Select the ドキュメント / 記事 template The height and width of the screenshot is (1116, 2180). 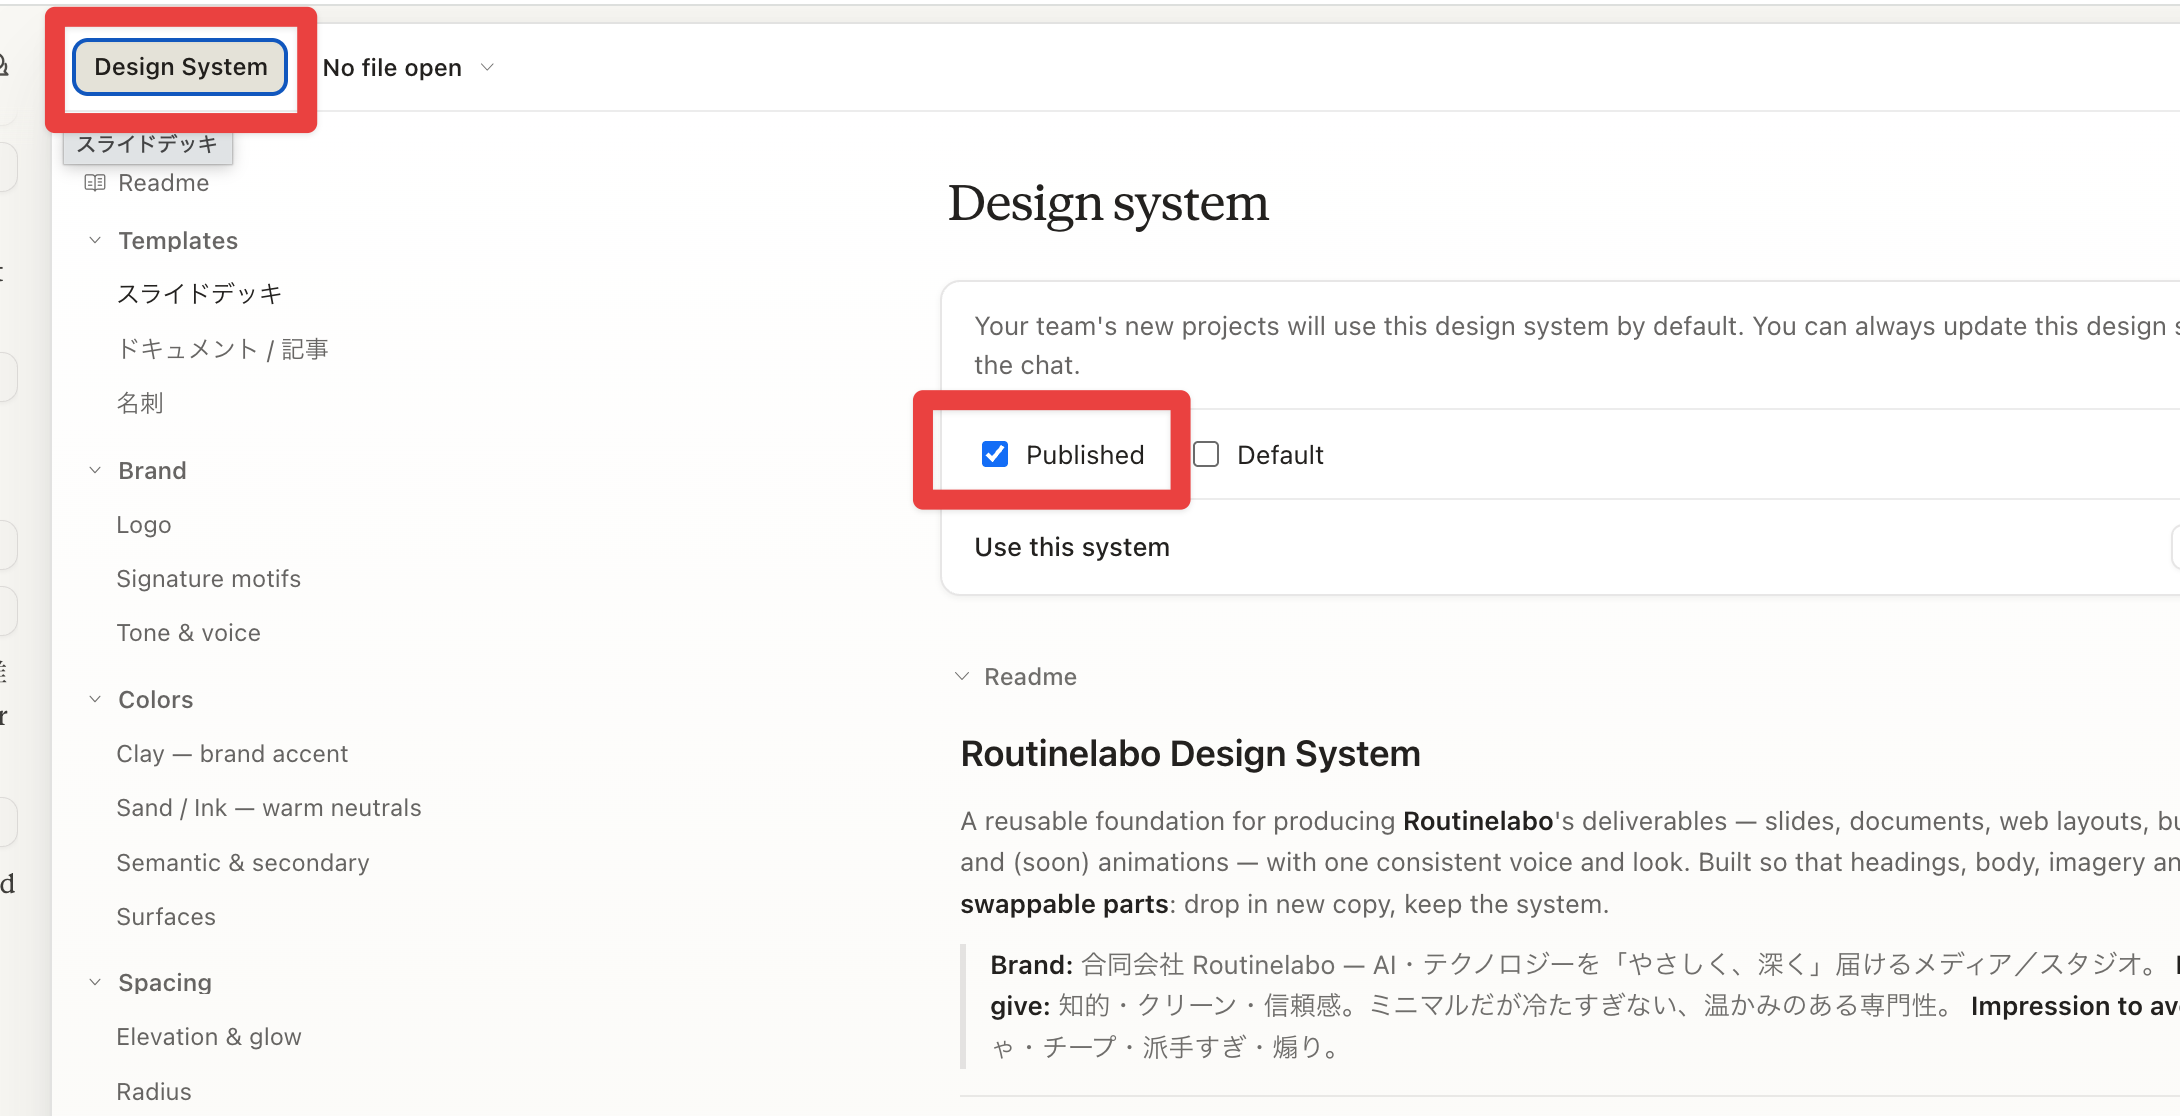click(x=222, y=349)
